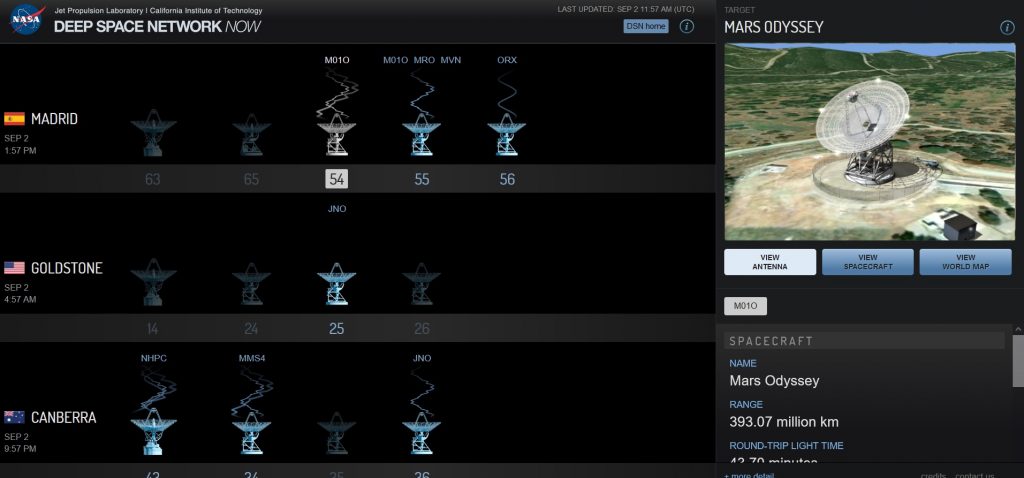Select Goldstone antenna dish 26
This screenshot has width=1024, height=478.
422,283
